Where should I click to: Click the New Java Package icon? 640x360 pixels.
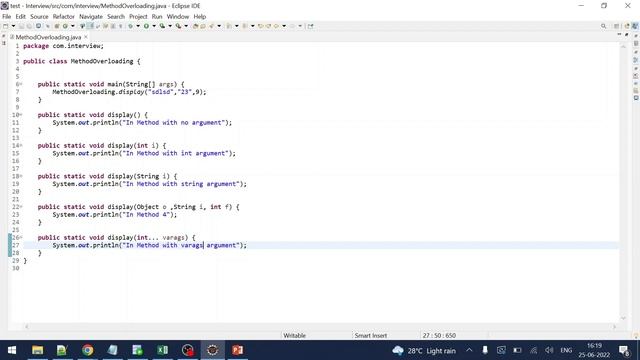coord(57,26)
